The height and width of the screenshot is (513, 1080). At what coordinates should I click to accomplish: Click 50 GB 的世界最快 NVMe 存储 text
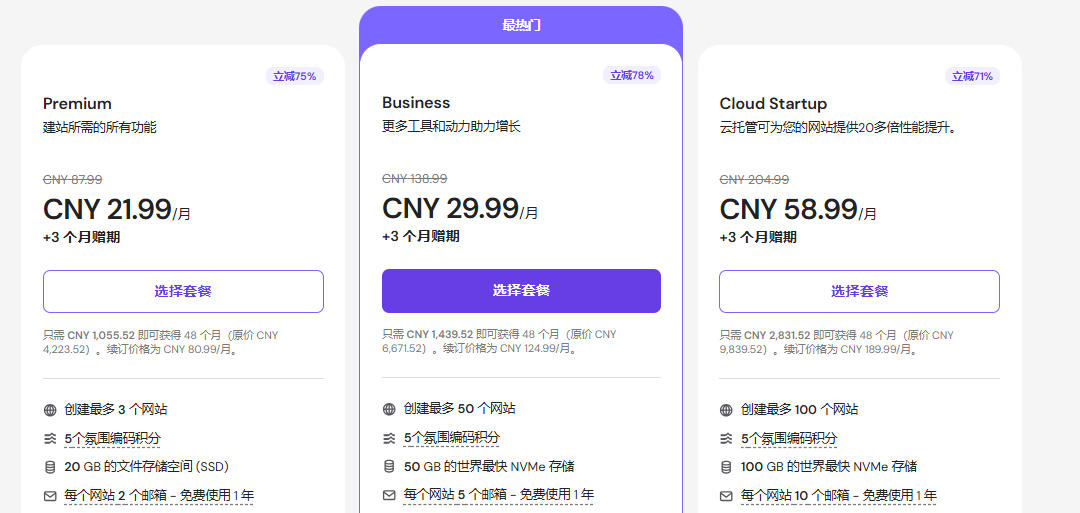click(489, 467)
